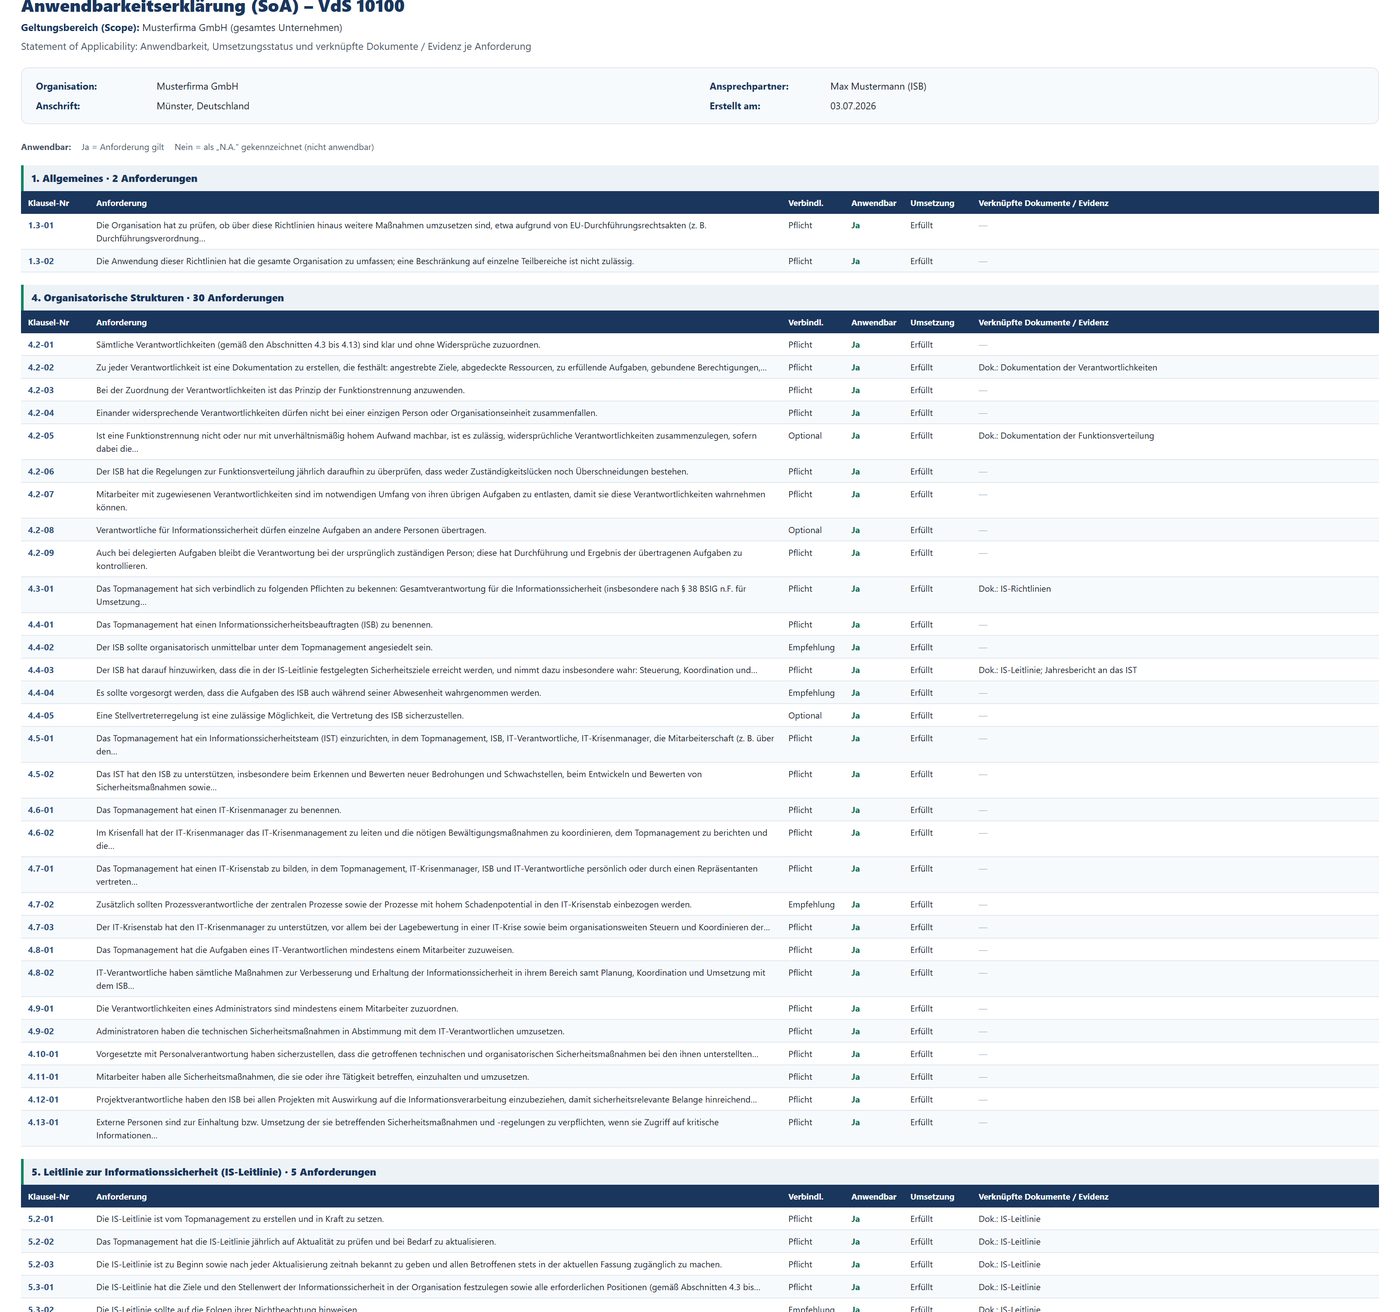1400x1312 pixels.
Task: Click "Empfehlung" in row 4.7-02
Action: pos(811,905)
